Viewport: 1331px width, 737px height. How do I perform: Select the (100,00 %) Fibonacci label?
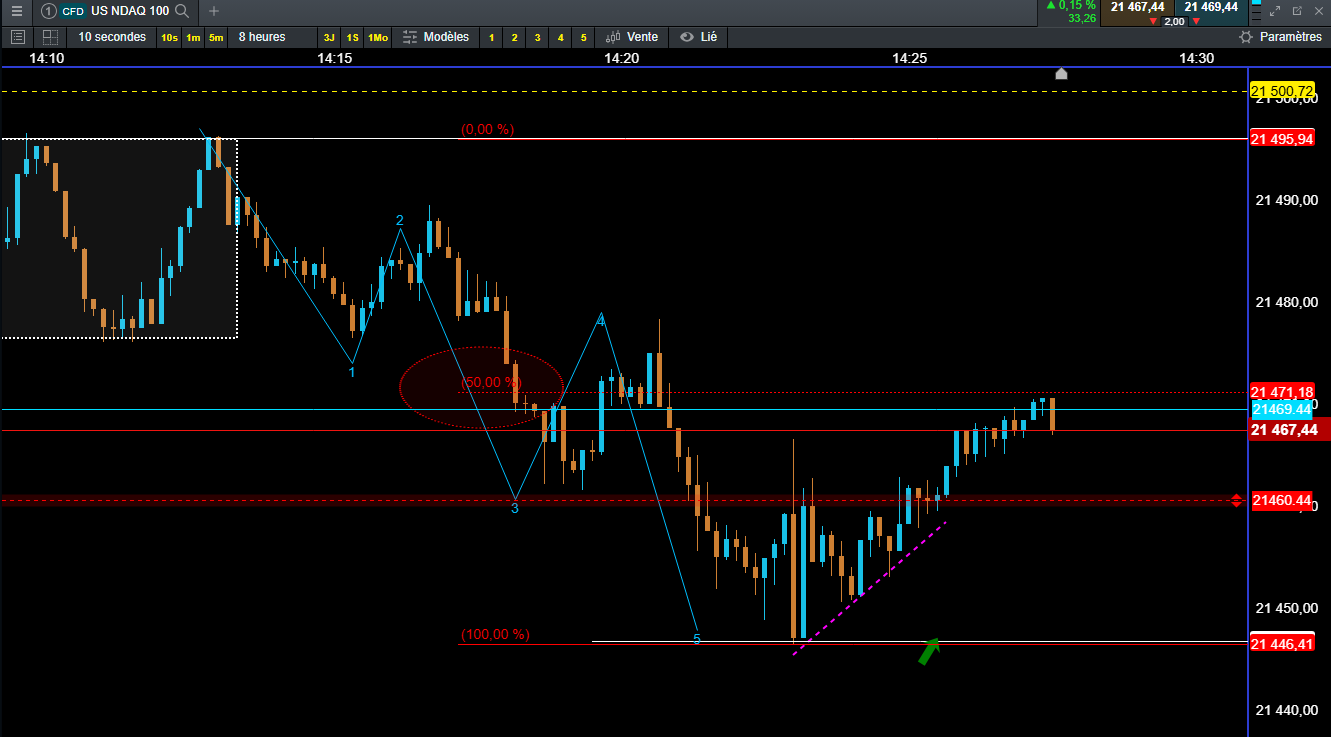[495, 634]
